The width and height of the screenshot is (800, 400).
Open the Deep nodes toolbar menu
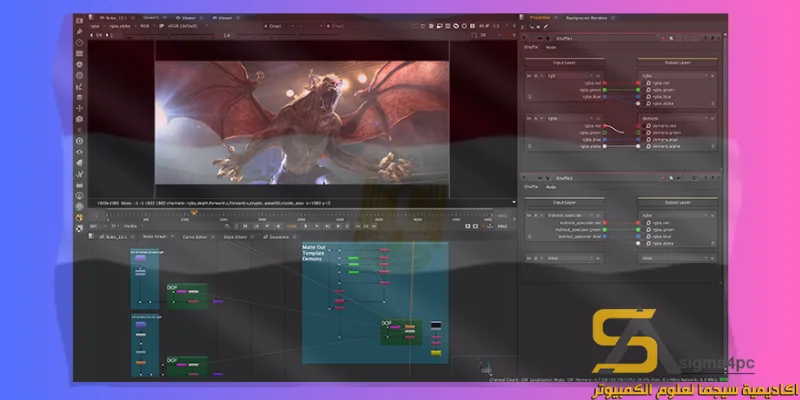pyautogui.click(x=80, y=141)
